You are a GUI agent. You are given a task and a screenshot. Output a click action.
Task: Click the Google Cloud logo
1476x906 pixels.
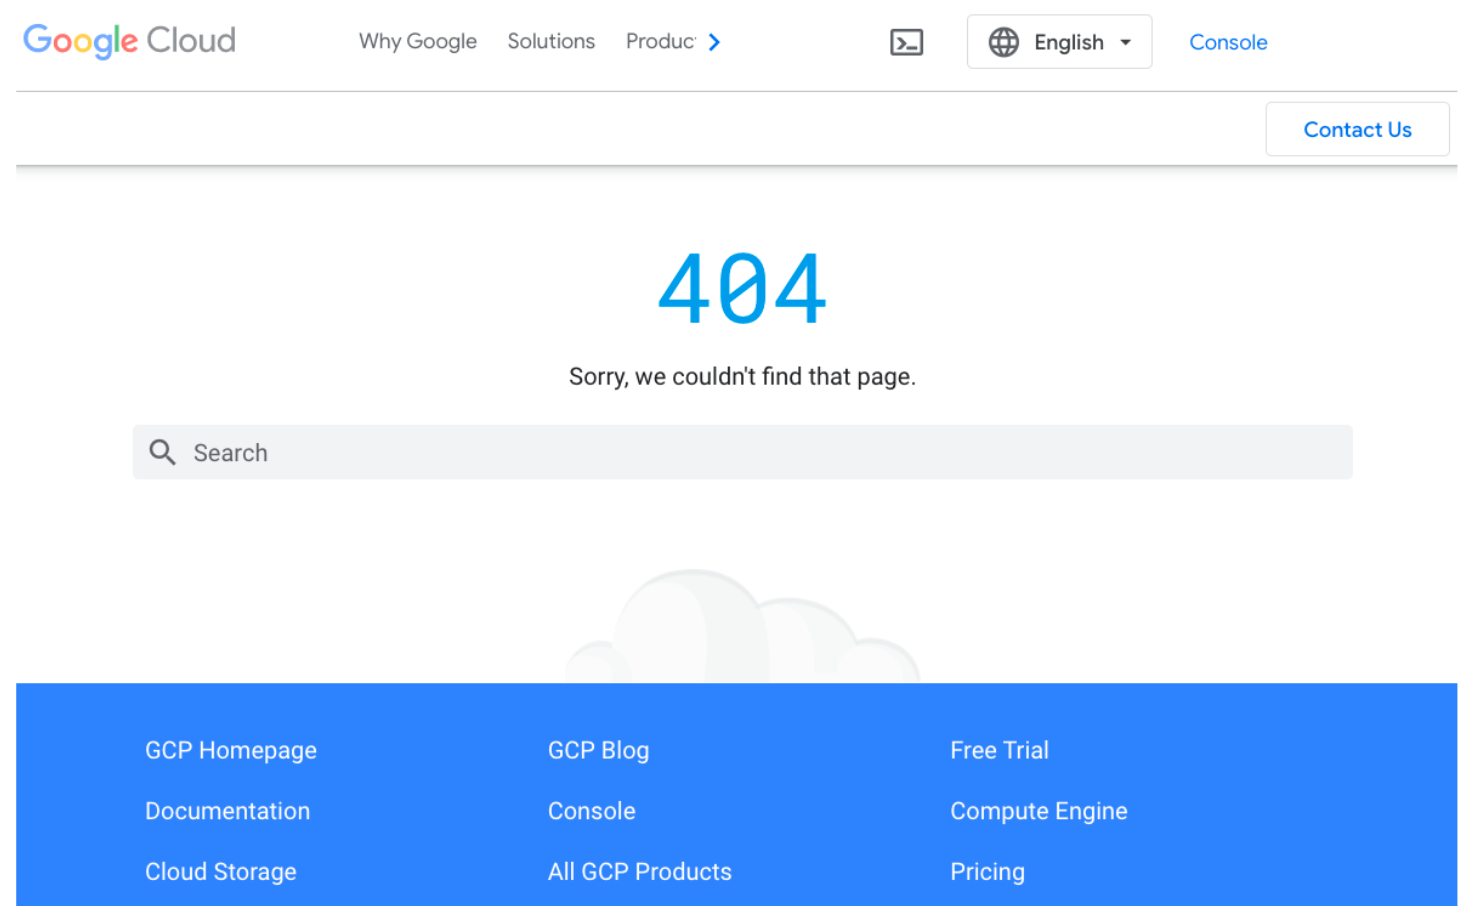click(x=129, y=41)
